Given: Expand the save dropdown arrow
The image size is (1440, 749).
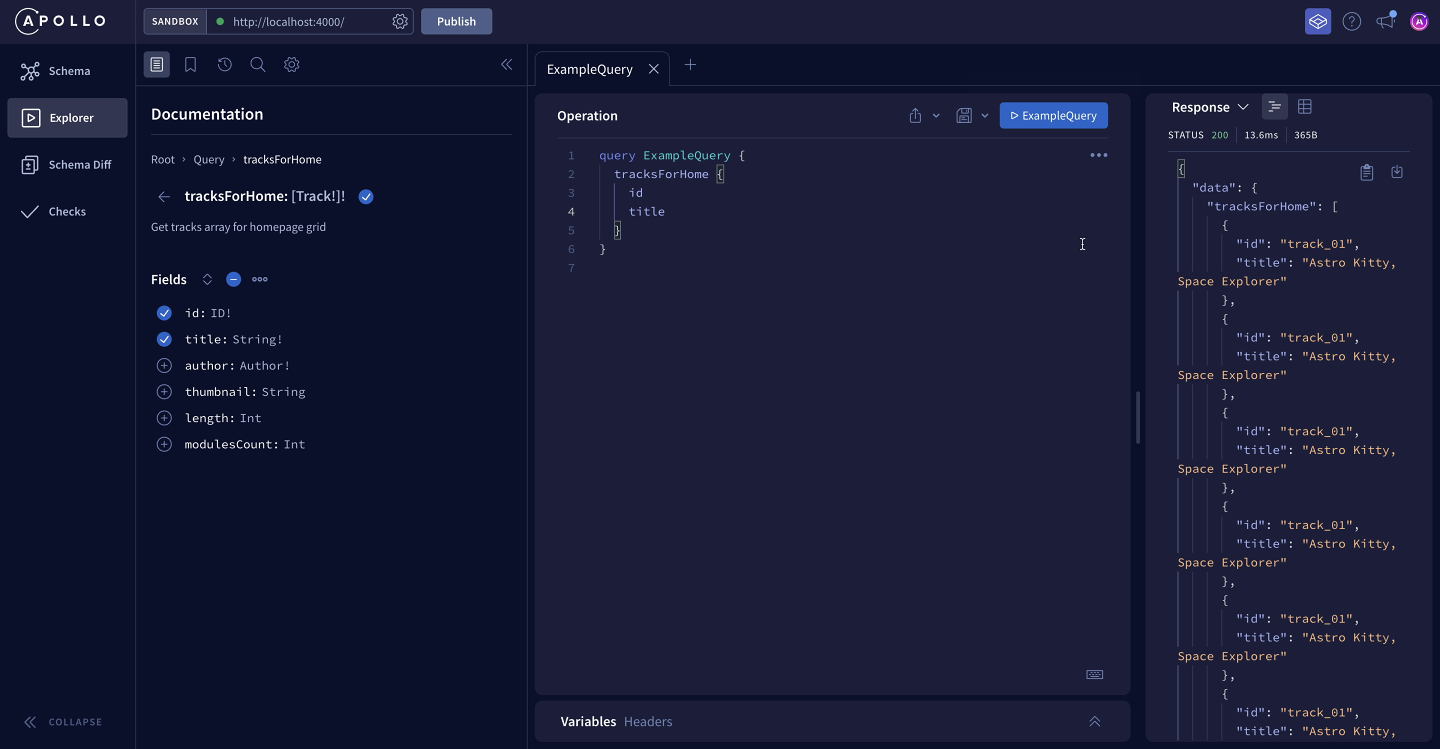Looking at the screenshot, I should coord(985,116).
